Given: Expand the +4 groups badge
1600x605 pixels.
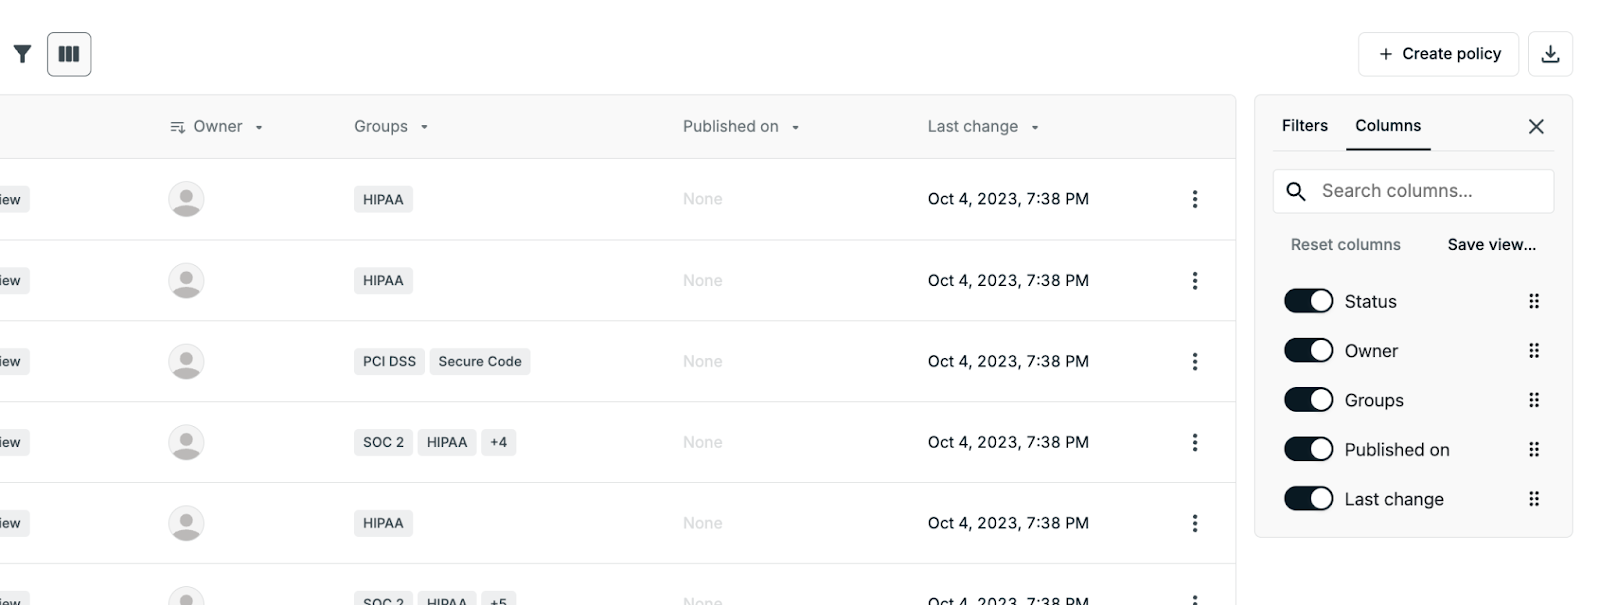Looking at the screenshot, I should point(498,442).
